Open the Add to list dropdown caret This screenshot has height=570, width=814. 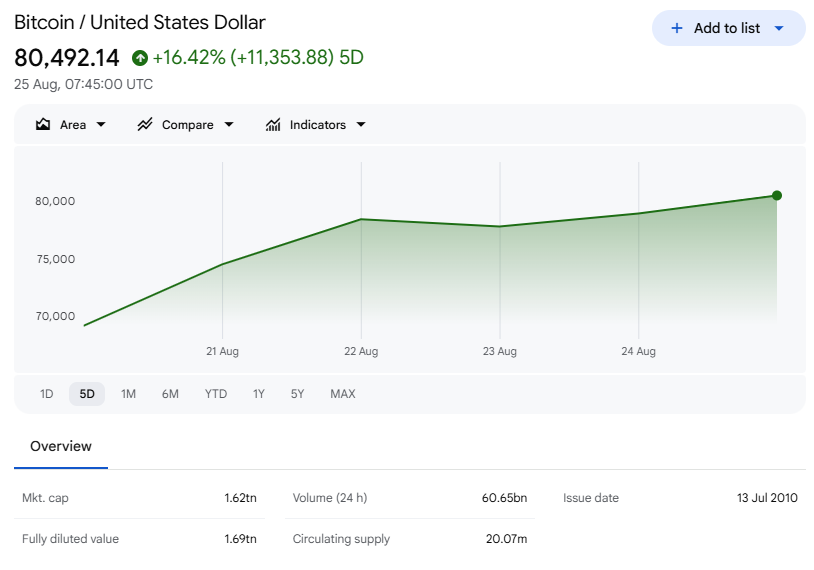779,29
